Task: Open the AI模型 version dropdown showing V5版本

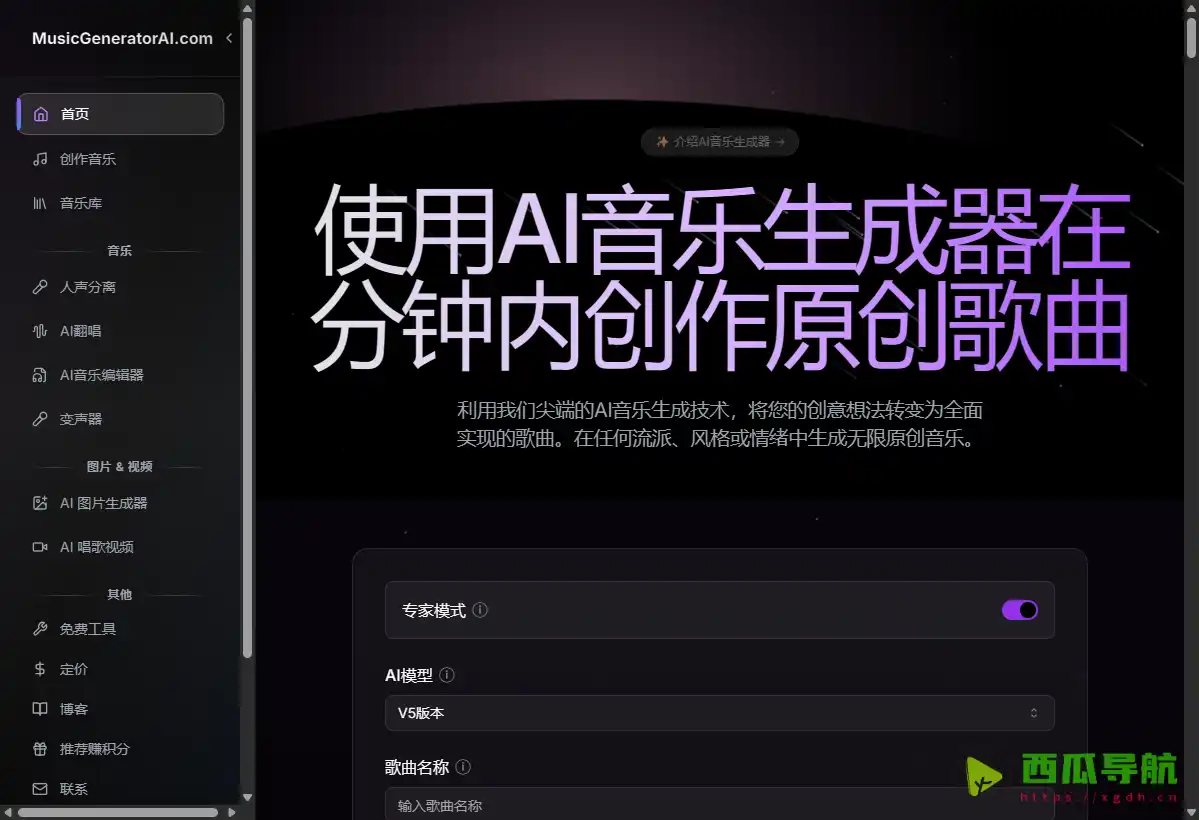Action: [719, 713]
